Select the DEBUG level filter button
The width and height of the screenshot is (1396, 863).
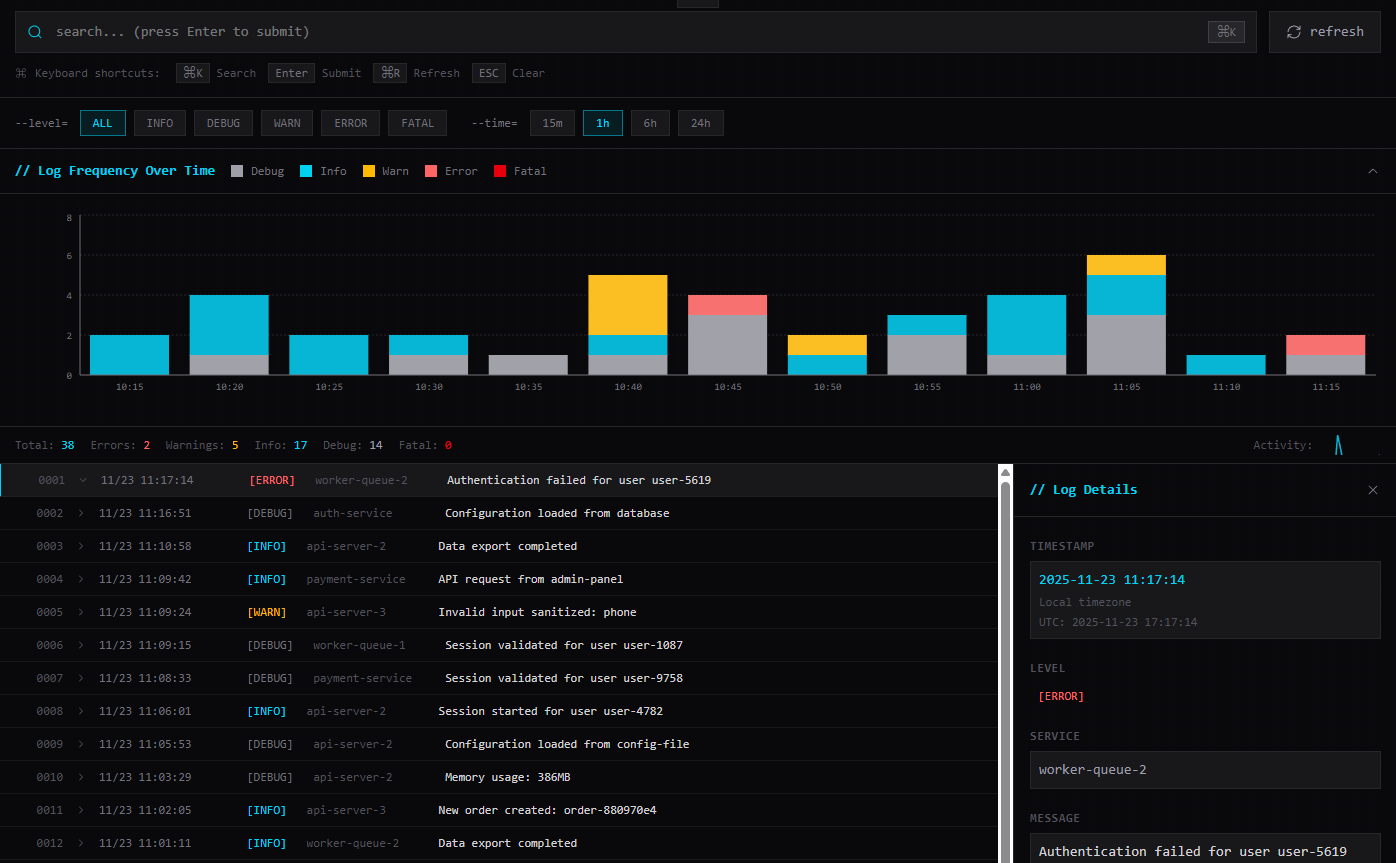tap(223, 122)
